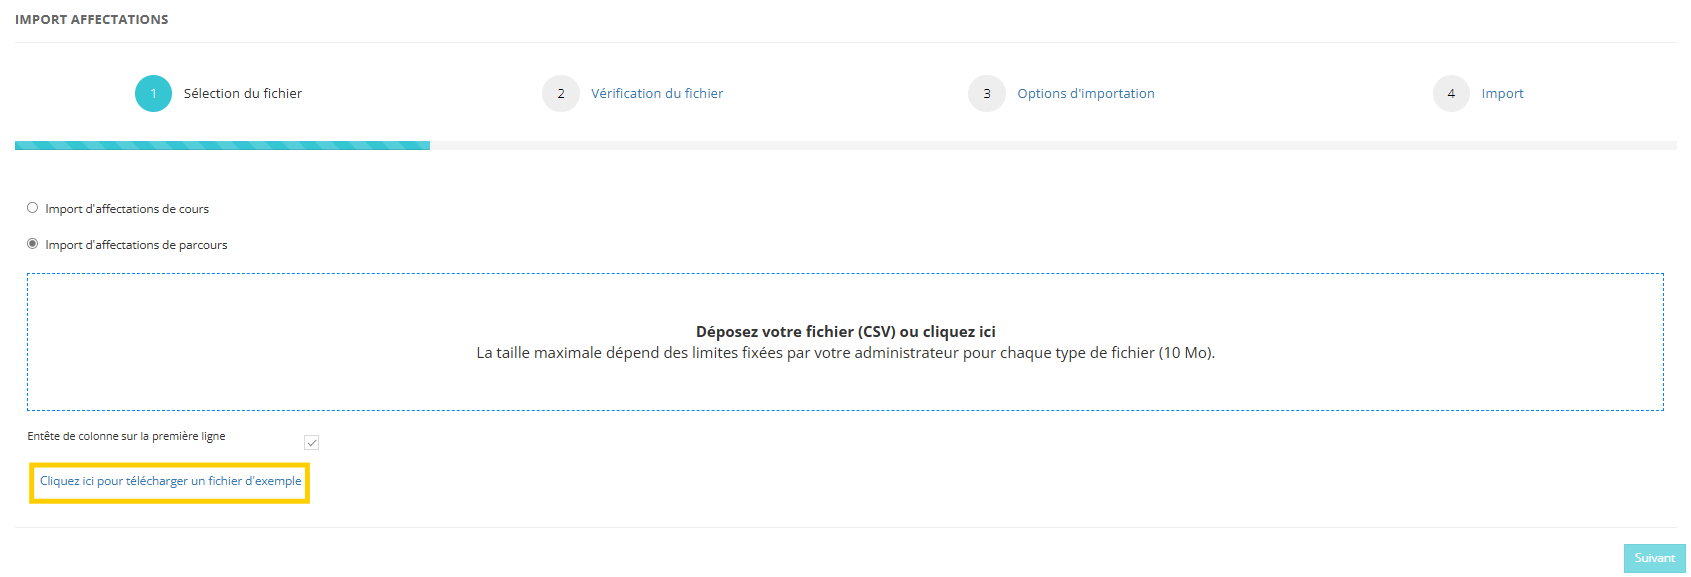
Task: Click the step 4 number circle
Action: (1451, 94)
